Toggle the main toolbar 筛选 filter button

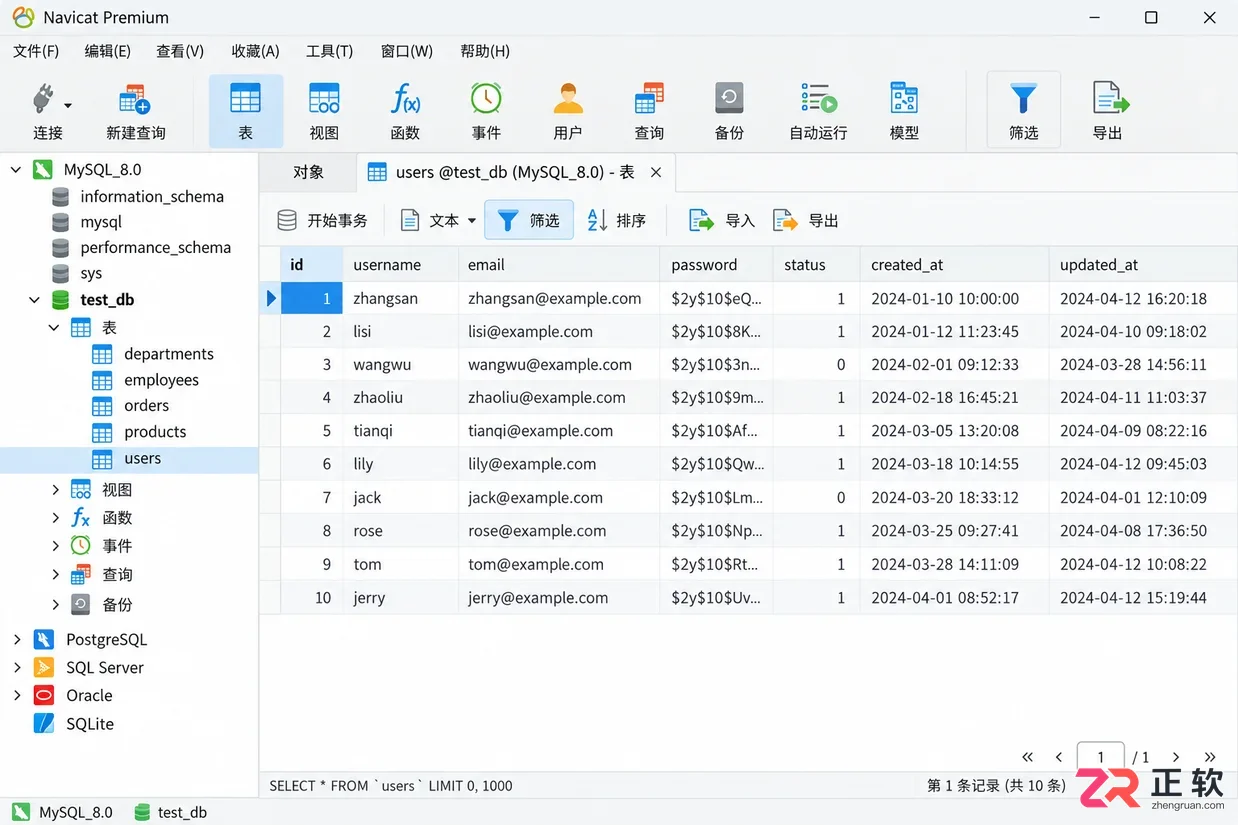tap(1023, 111)
